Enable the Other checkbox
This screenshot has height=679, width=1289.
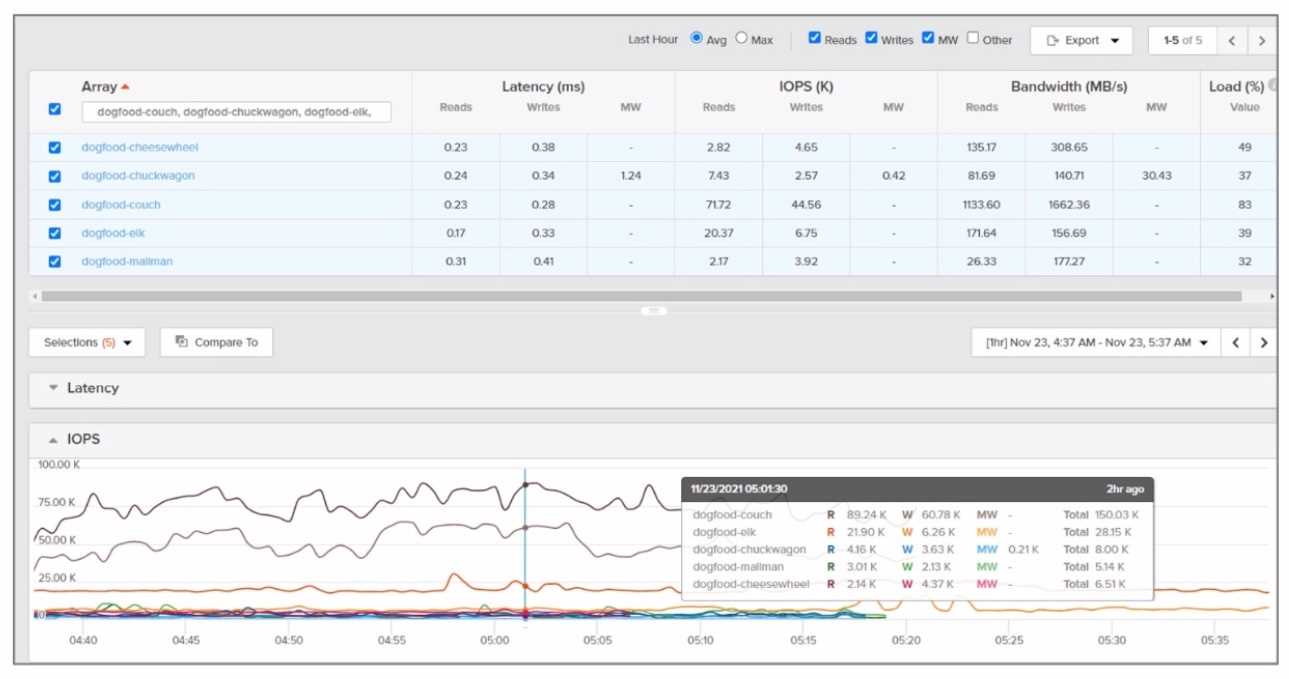973,38
